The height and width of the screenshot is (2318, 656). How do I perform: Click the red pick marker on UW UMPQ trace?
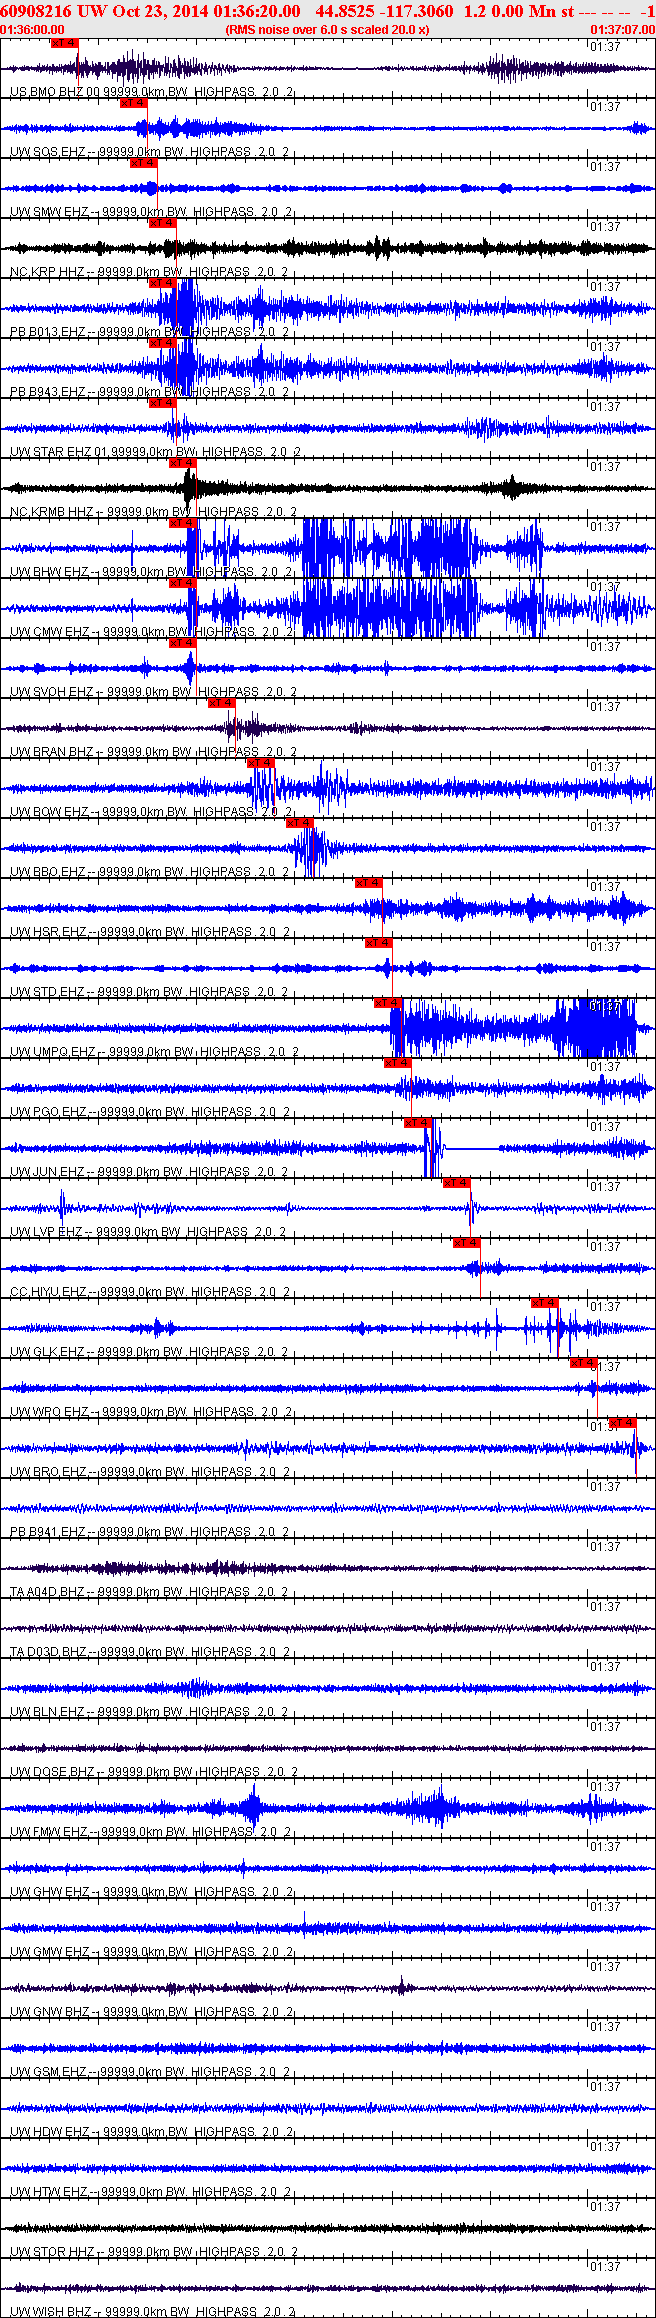pyautogui.click(x=388, y=1003)
